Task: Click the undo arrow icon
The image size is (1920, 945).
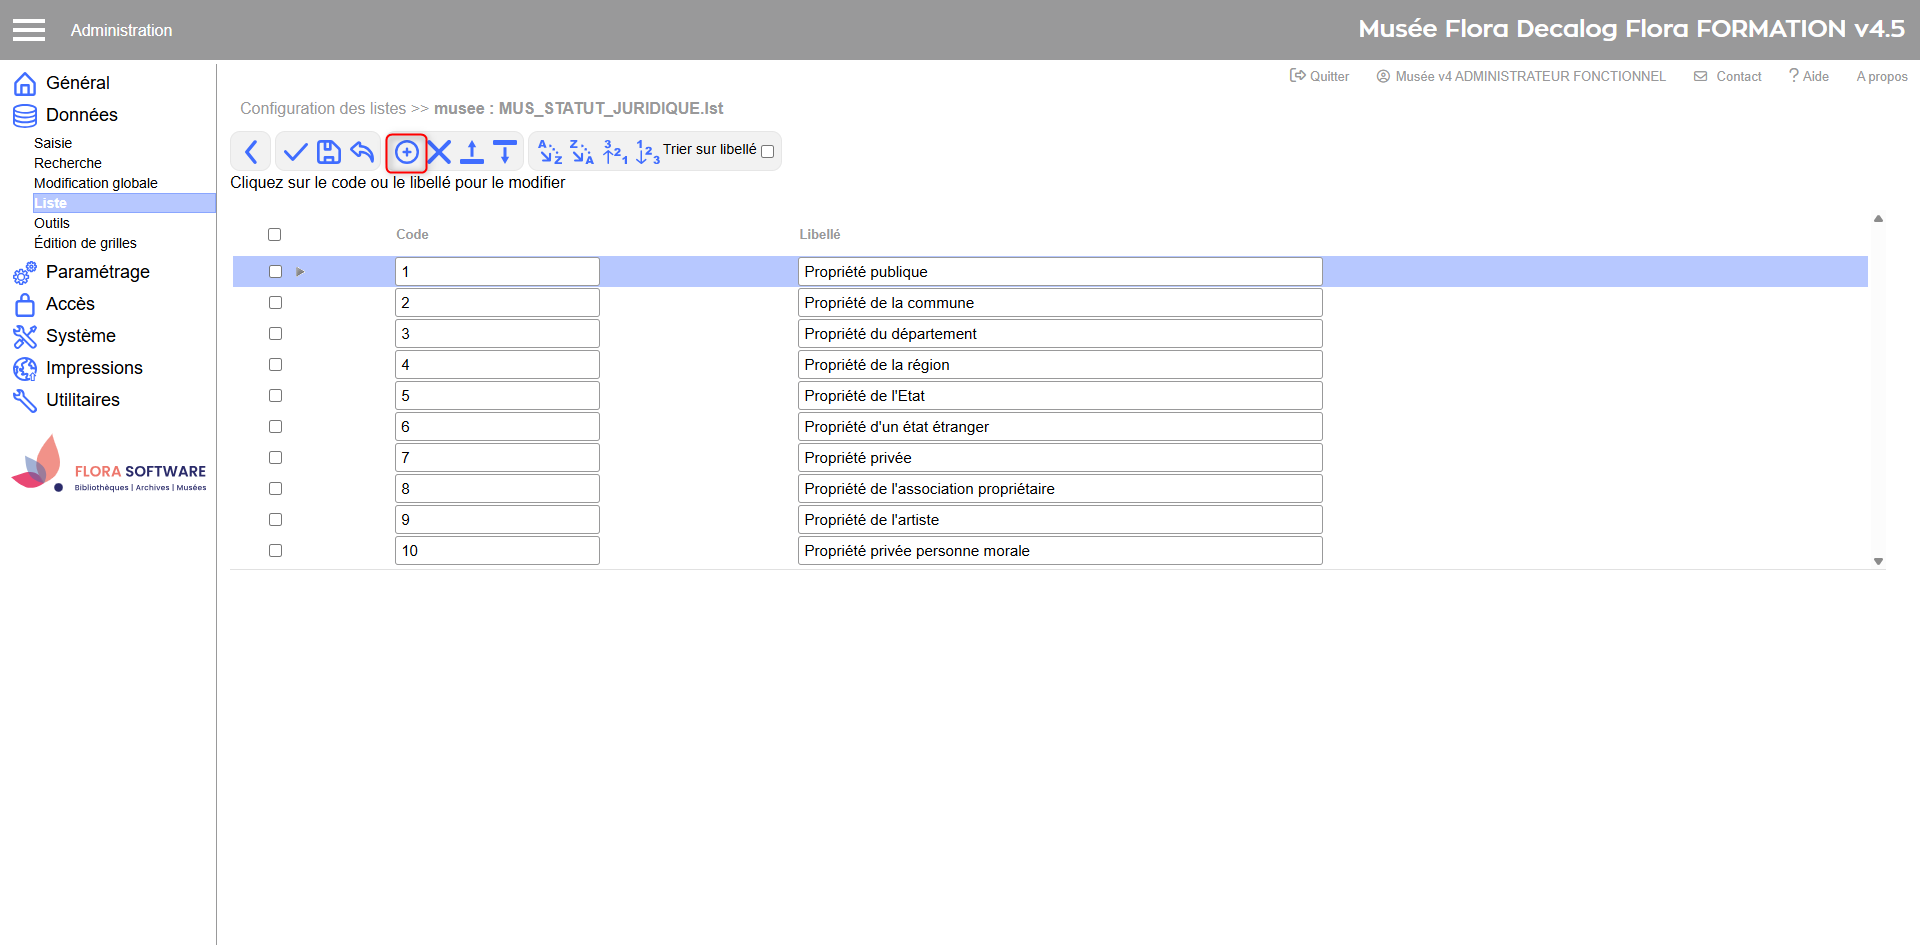Action: pyautogui.click(x=362, y=152)
